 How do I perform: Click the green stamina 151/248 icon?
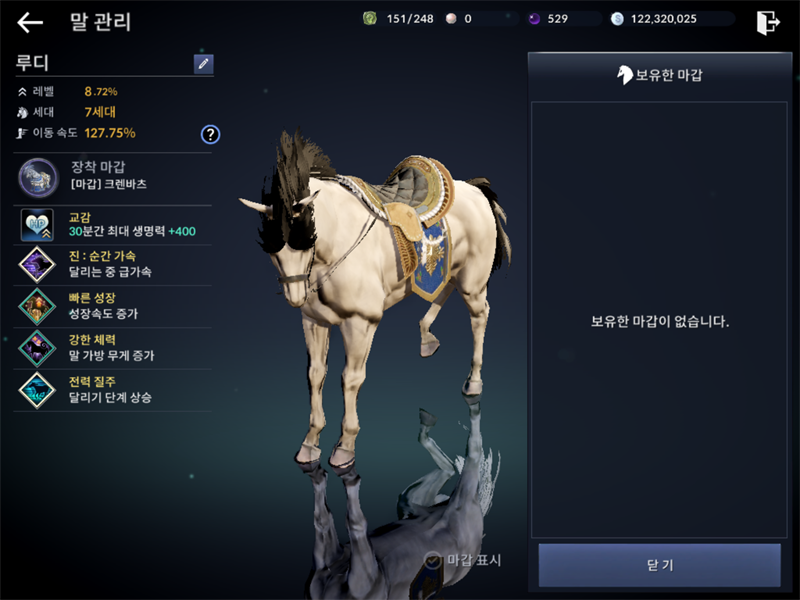click(370, 19)
